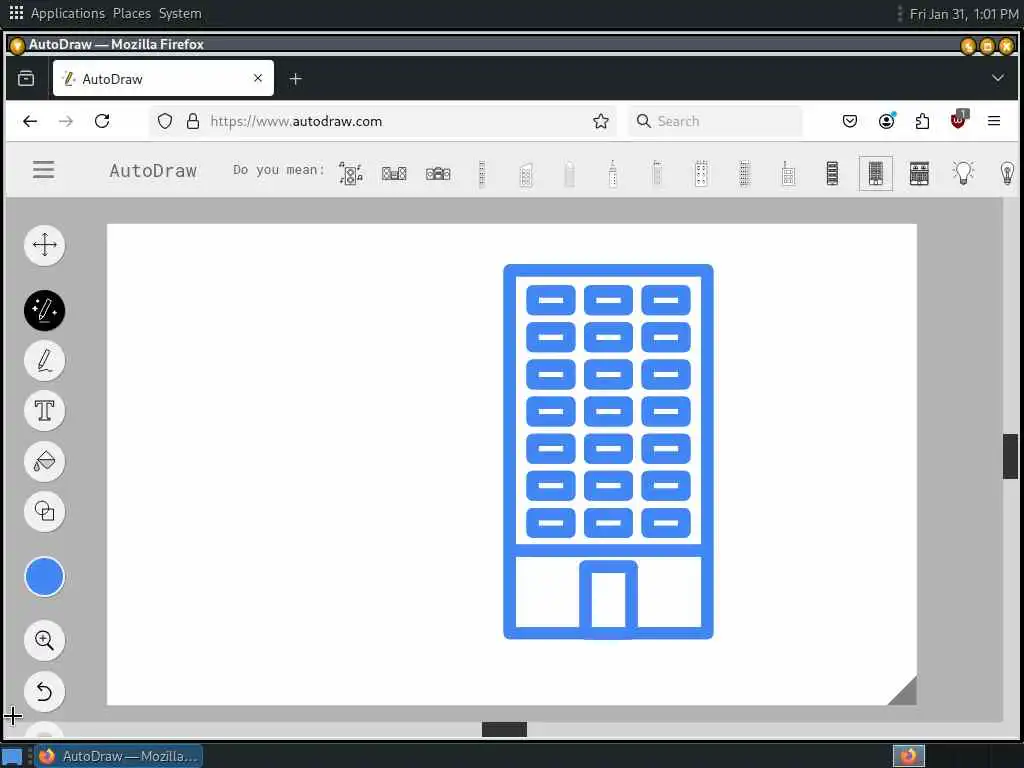Open the Shape tool
Screen dimensions: 1024x768
click(44, 511)
